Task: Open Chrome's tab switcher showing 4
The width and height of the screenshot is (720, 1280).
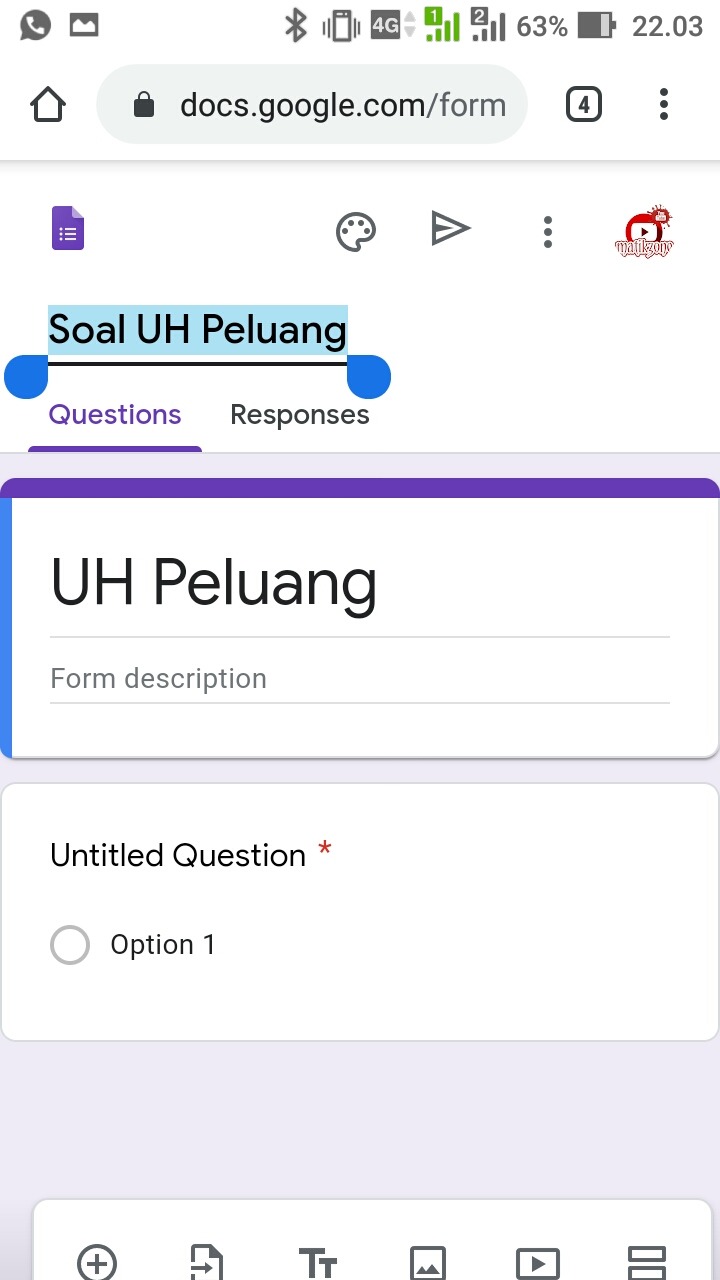Action: point(584,104)
